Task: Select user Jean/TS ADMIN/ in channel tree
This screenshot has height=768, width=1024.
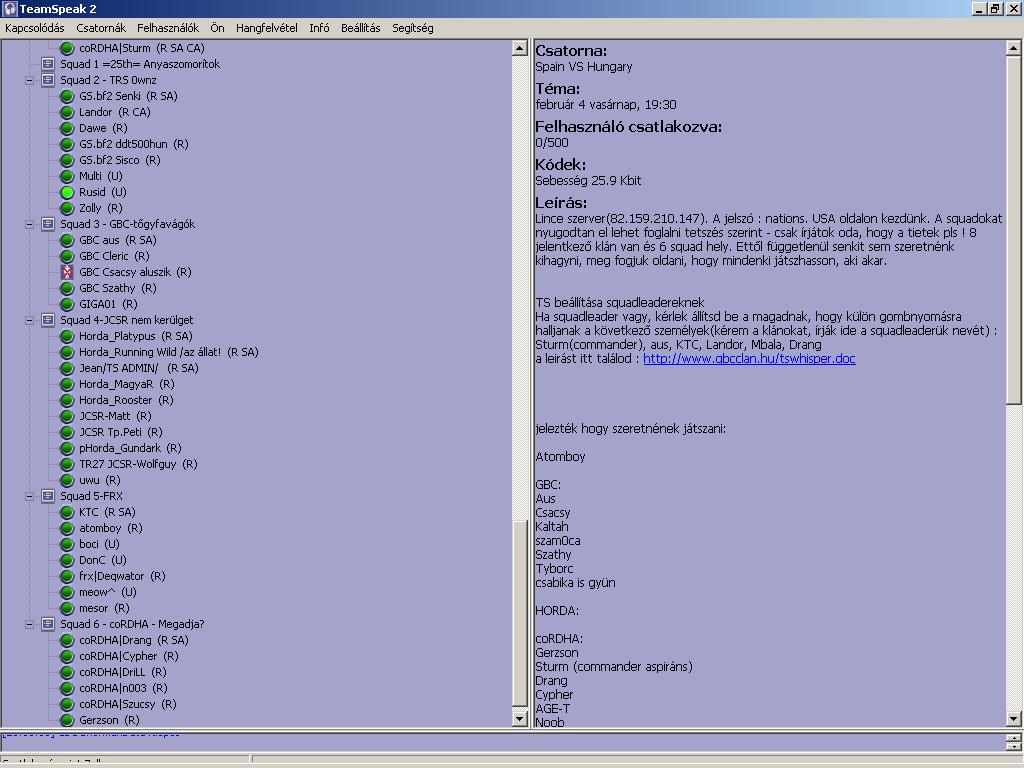Action: 125,368
